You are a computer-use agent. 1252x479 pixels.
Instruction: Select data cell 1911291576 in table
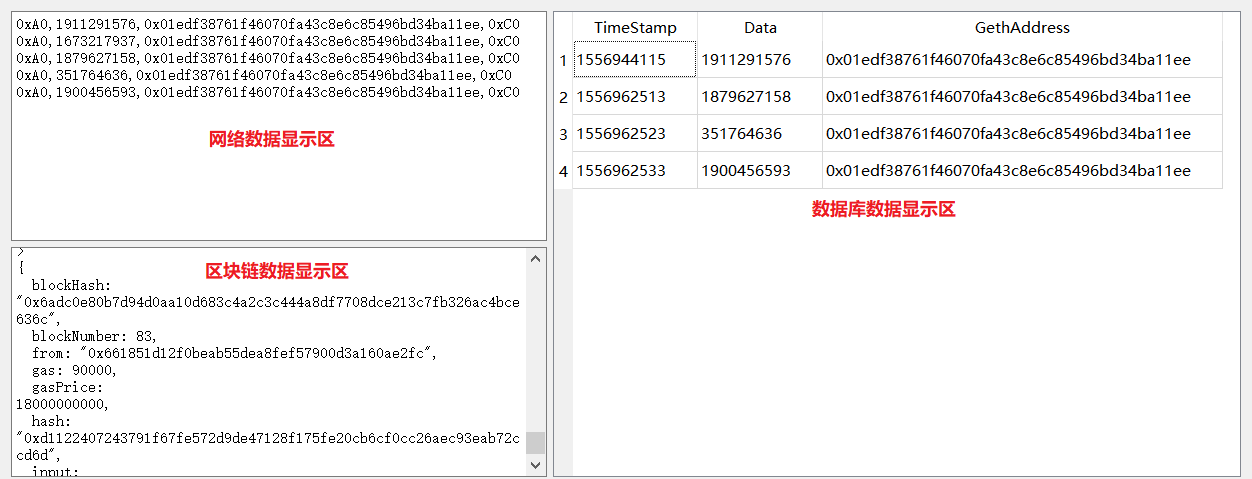pos(760,60)
